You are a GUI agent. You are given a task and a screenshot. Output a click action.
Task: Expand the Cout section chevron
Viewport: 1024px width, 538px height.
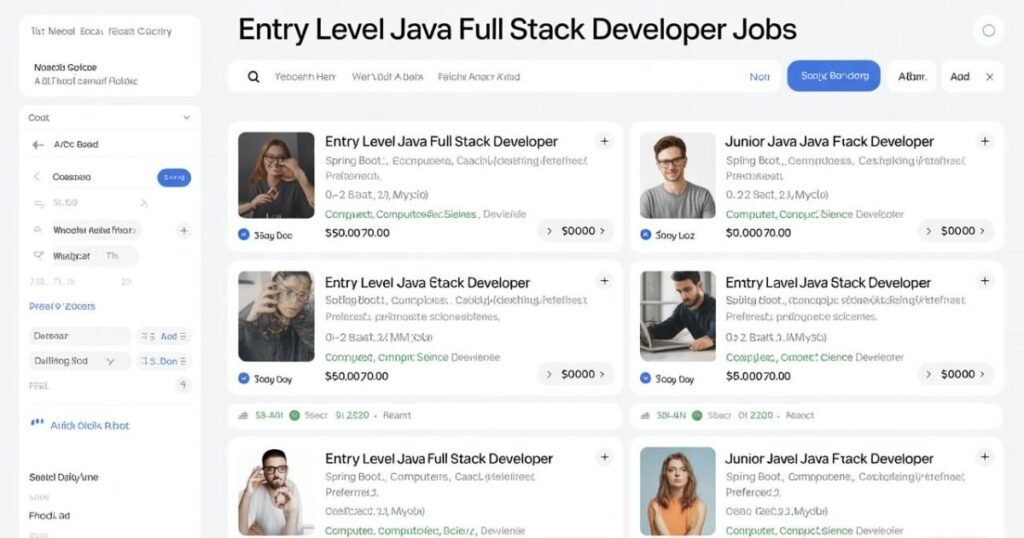[x=186, y=118]
